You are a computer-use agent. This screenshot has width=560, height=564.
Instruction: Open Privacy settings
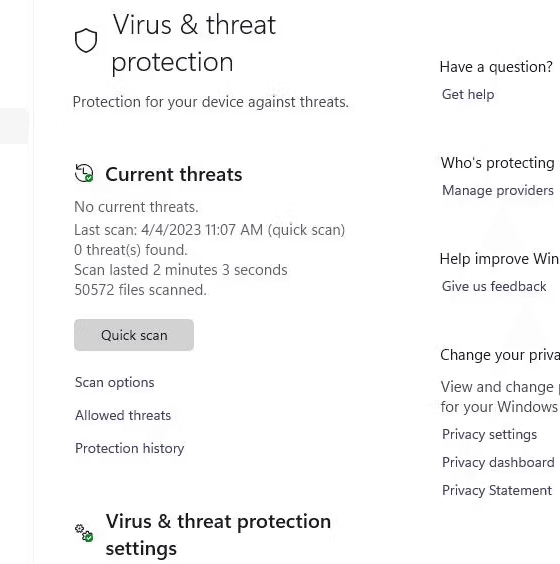click(490, 435)
